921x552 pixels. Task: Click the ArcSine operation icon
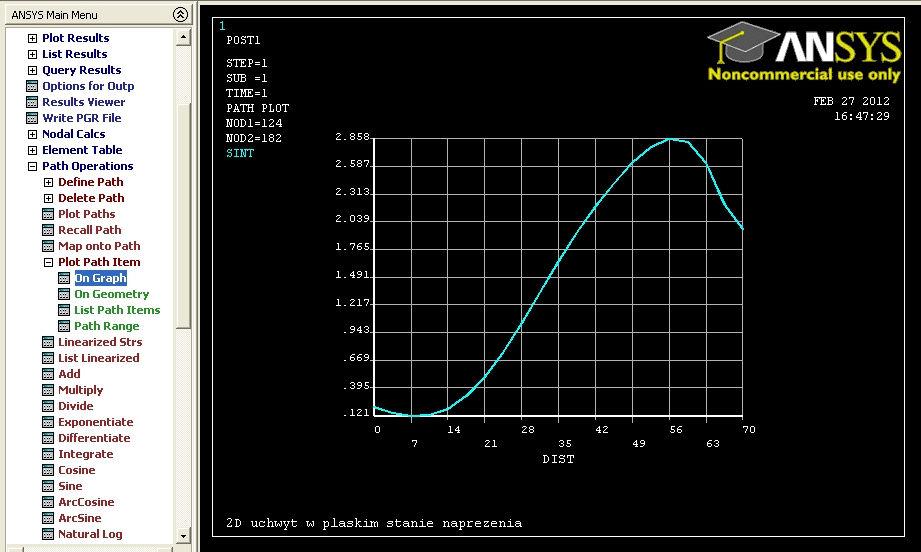pos(48,518)
